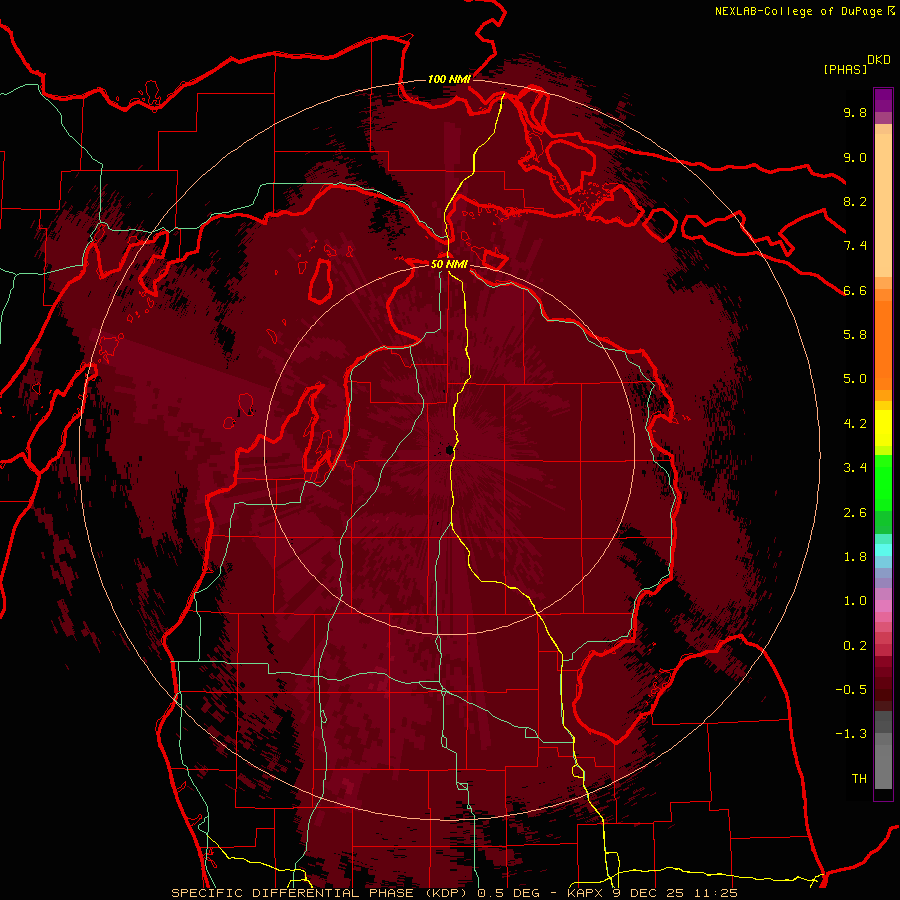Click the 9.8 value on the color scale
Viewport: 900px width, 900px height.
point(855,112)
